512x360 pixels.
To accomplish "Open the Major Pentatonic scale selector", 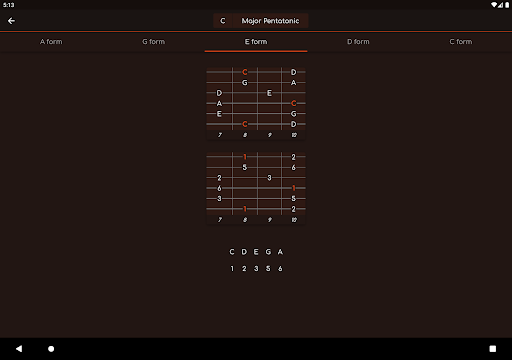I will click(x=270, y=21).
